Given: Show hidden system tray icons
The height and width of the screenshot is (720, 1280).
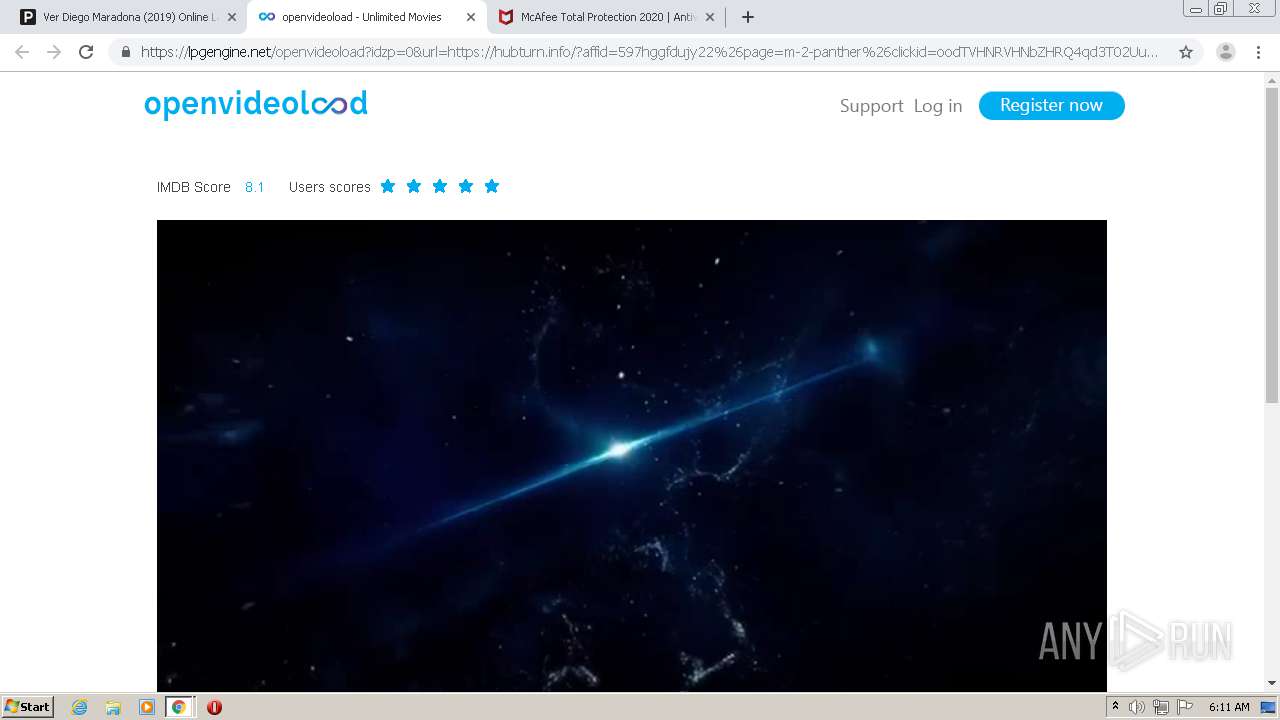Looking at the screenshot, I should (x=1115, y=707).
